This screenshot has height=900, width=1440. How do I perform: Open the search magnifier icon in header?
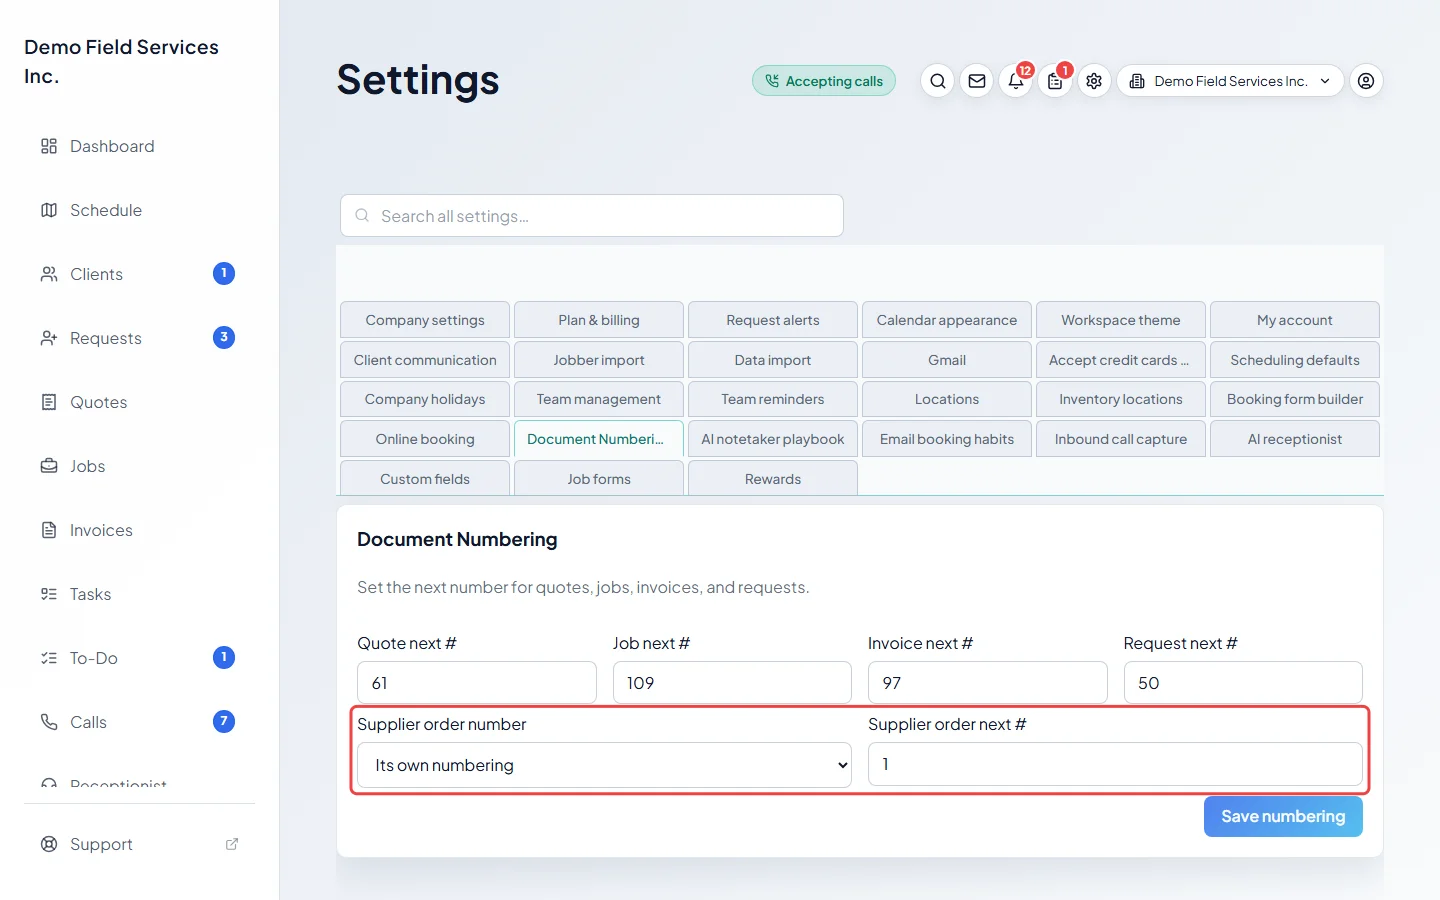[937, 81]
